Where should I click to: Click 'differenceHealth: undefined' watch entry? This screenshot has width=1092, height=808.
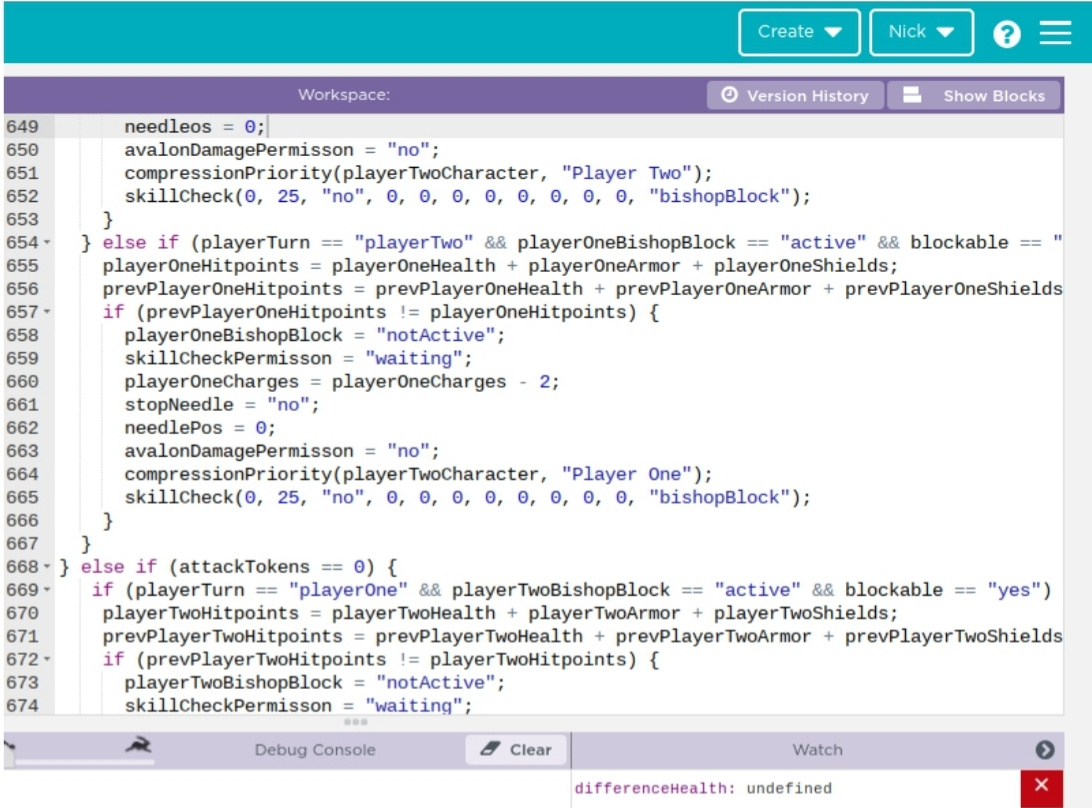point(703,788)
